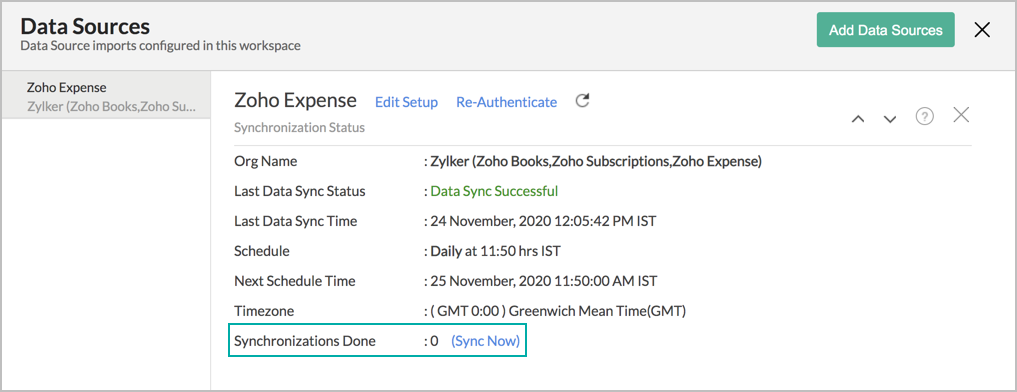Click the Greenwich Mean Time timezone value
Screen dimensions: 1017x392
click(558, 311)
